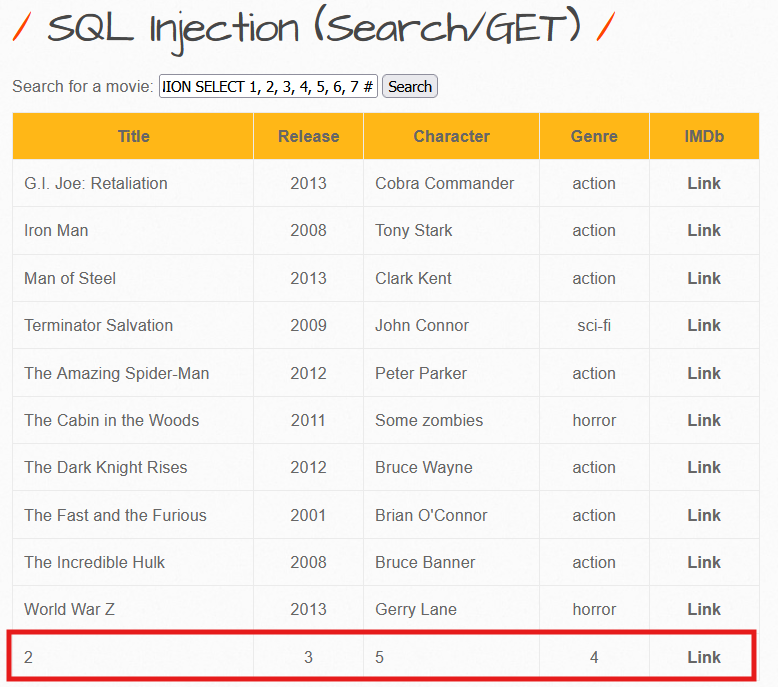Image resolution: width=778 pixels, height=687 pixels.
Task: Select the Genre column header
Action: (594, 136)
